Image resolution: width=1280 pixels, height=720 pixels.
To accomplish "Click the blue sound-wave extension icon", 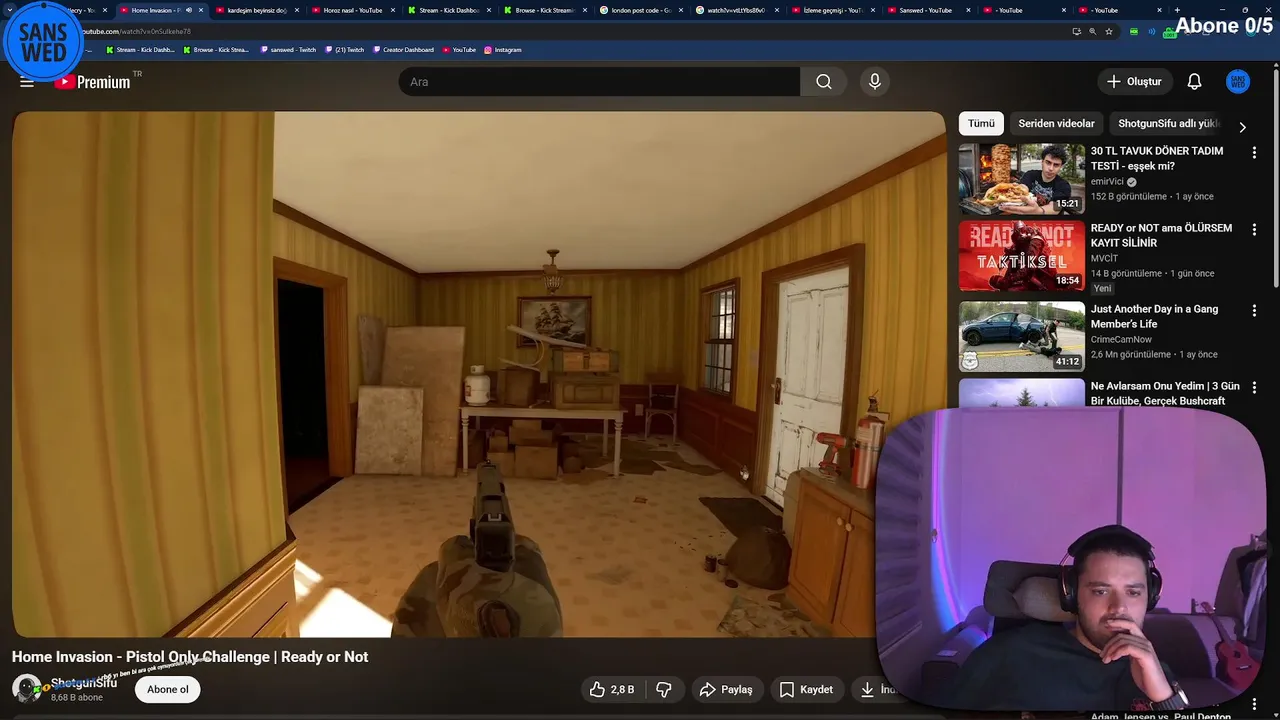I will [x=1151, y=31].
